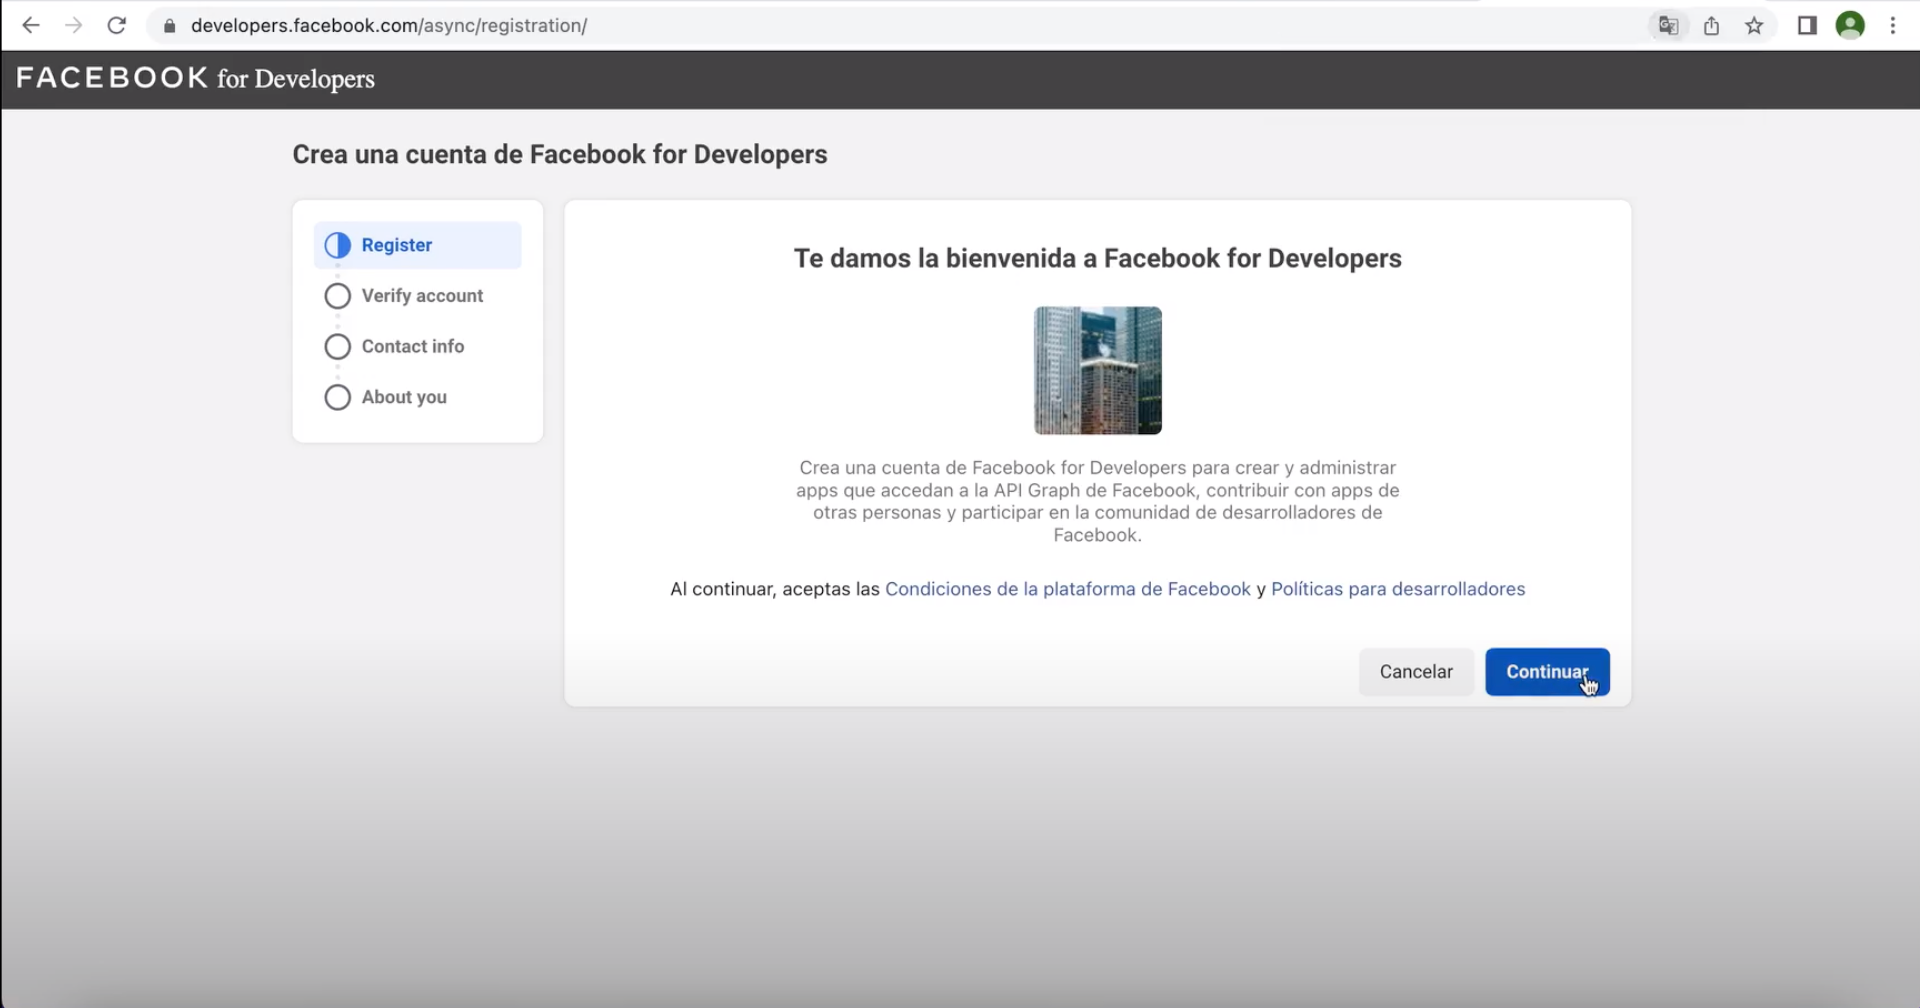Open the About you step
The width and height of the screenshot is (1920, 1008).
(x=418, y=397)
